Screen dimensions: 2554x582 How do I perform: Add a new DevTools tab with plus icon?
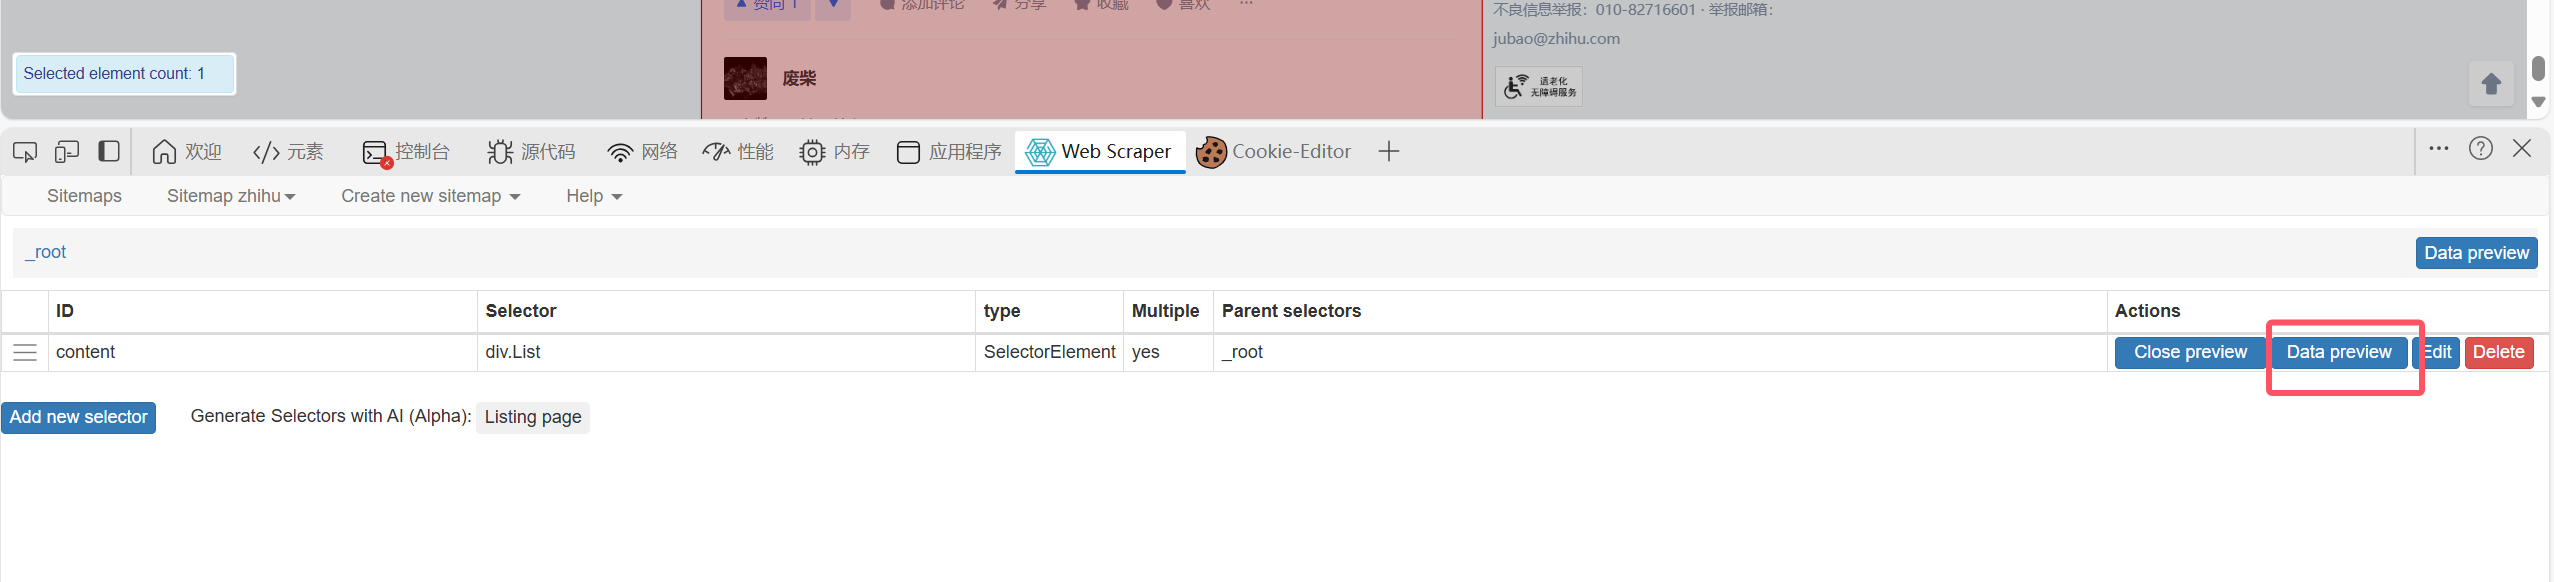[1389, 152]
